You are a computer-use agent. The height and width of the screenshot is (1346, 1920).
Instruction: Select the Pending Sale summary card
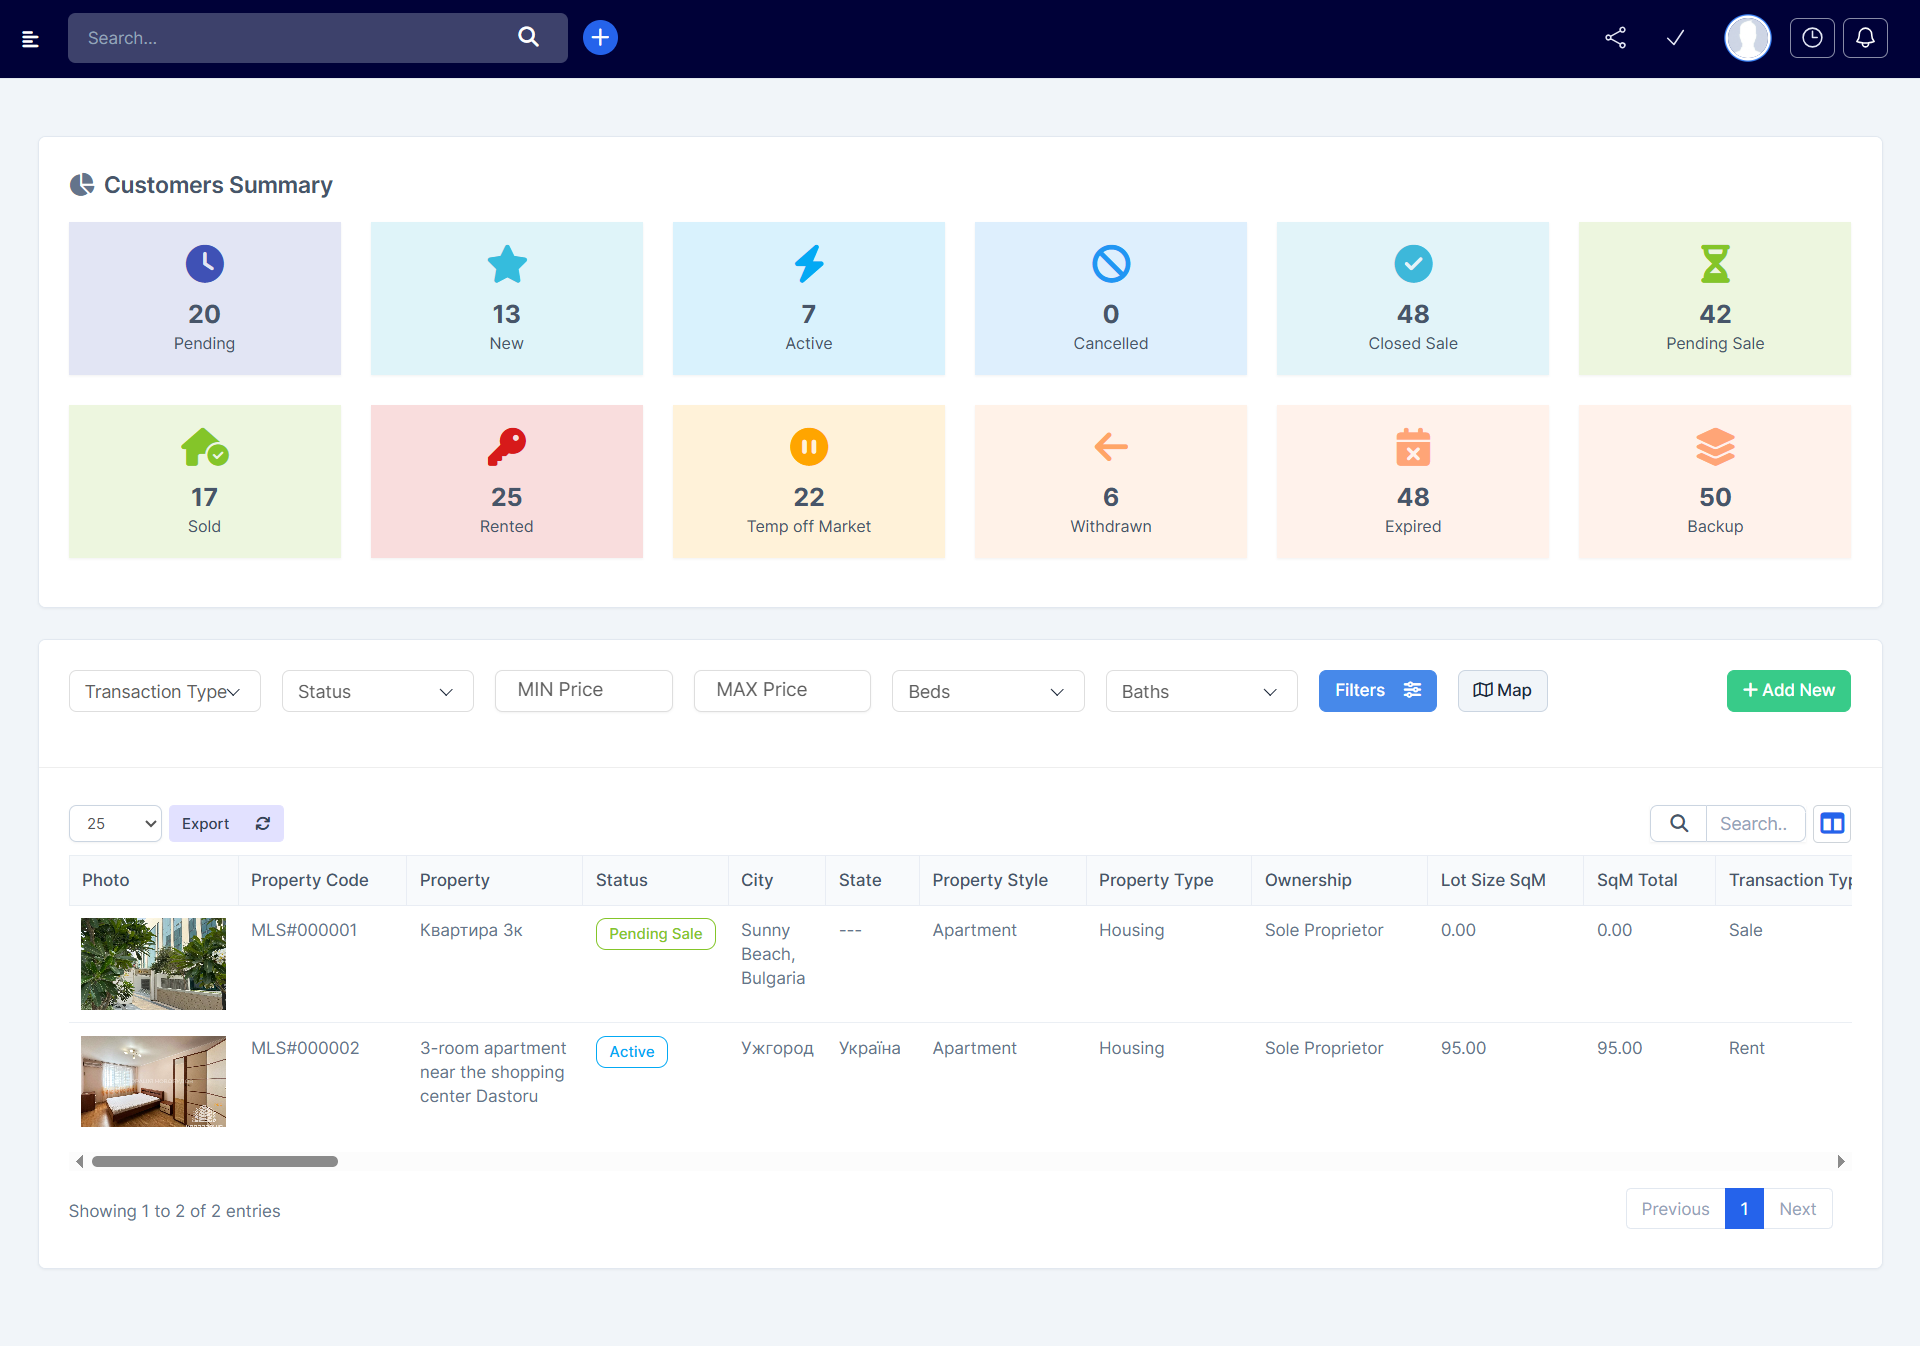pyautogui.click(x=1714, y=299)
